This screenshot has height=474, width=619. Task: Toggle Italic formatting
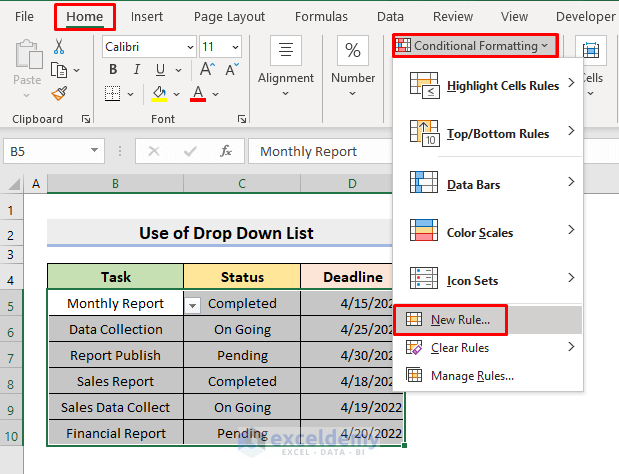click(135, 70)
